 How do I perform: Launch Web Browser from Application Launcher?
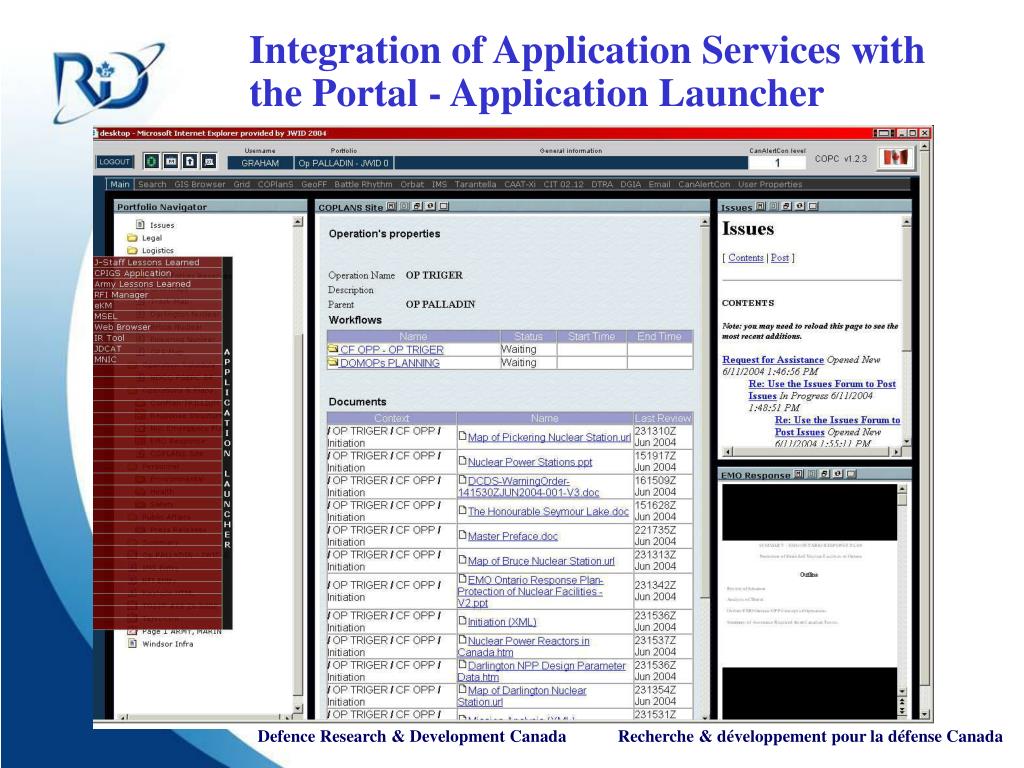[x=157, y=327]
